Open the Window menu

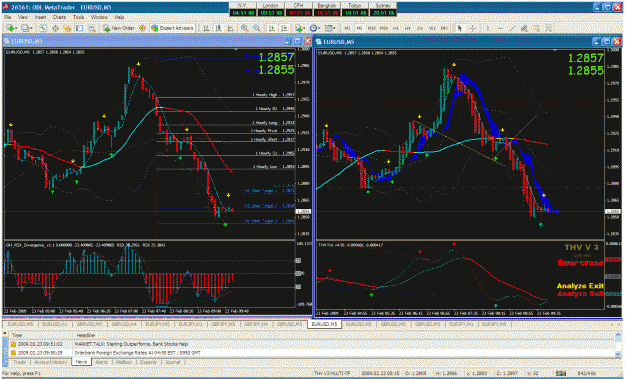pyautogui.click(x=99, y=18)
